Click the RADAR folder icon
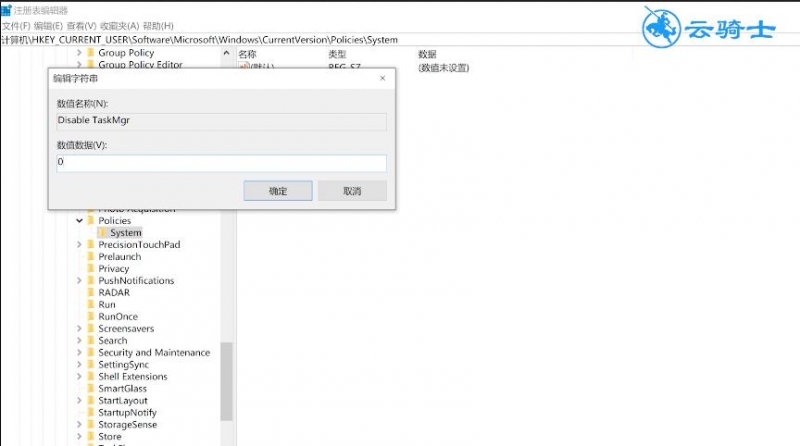 tap(91, 292)
